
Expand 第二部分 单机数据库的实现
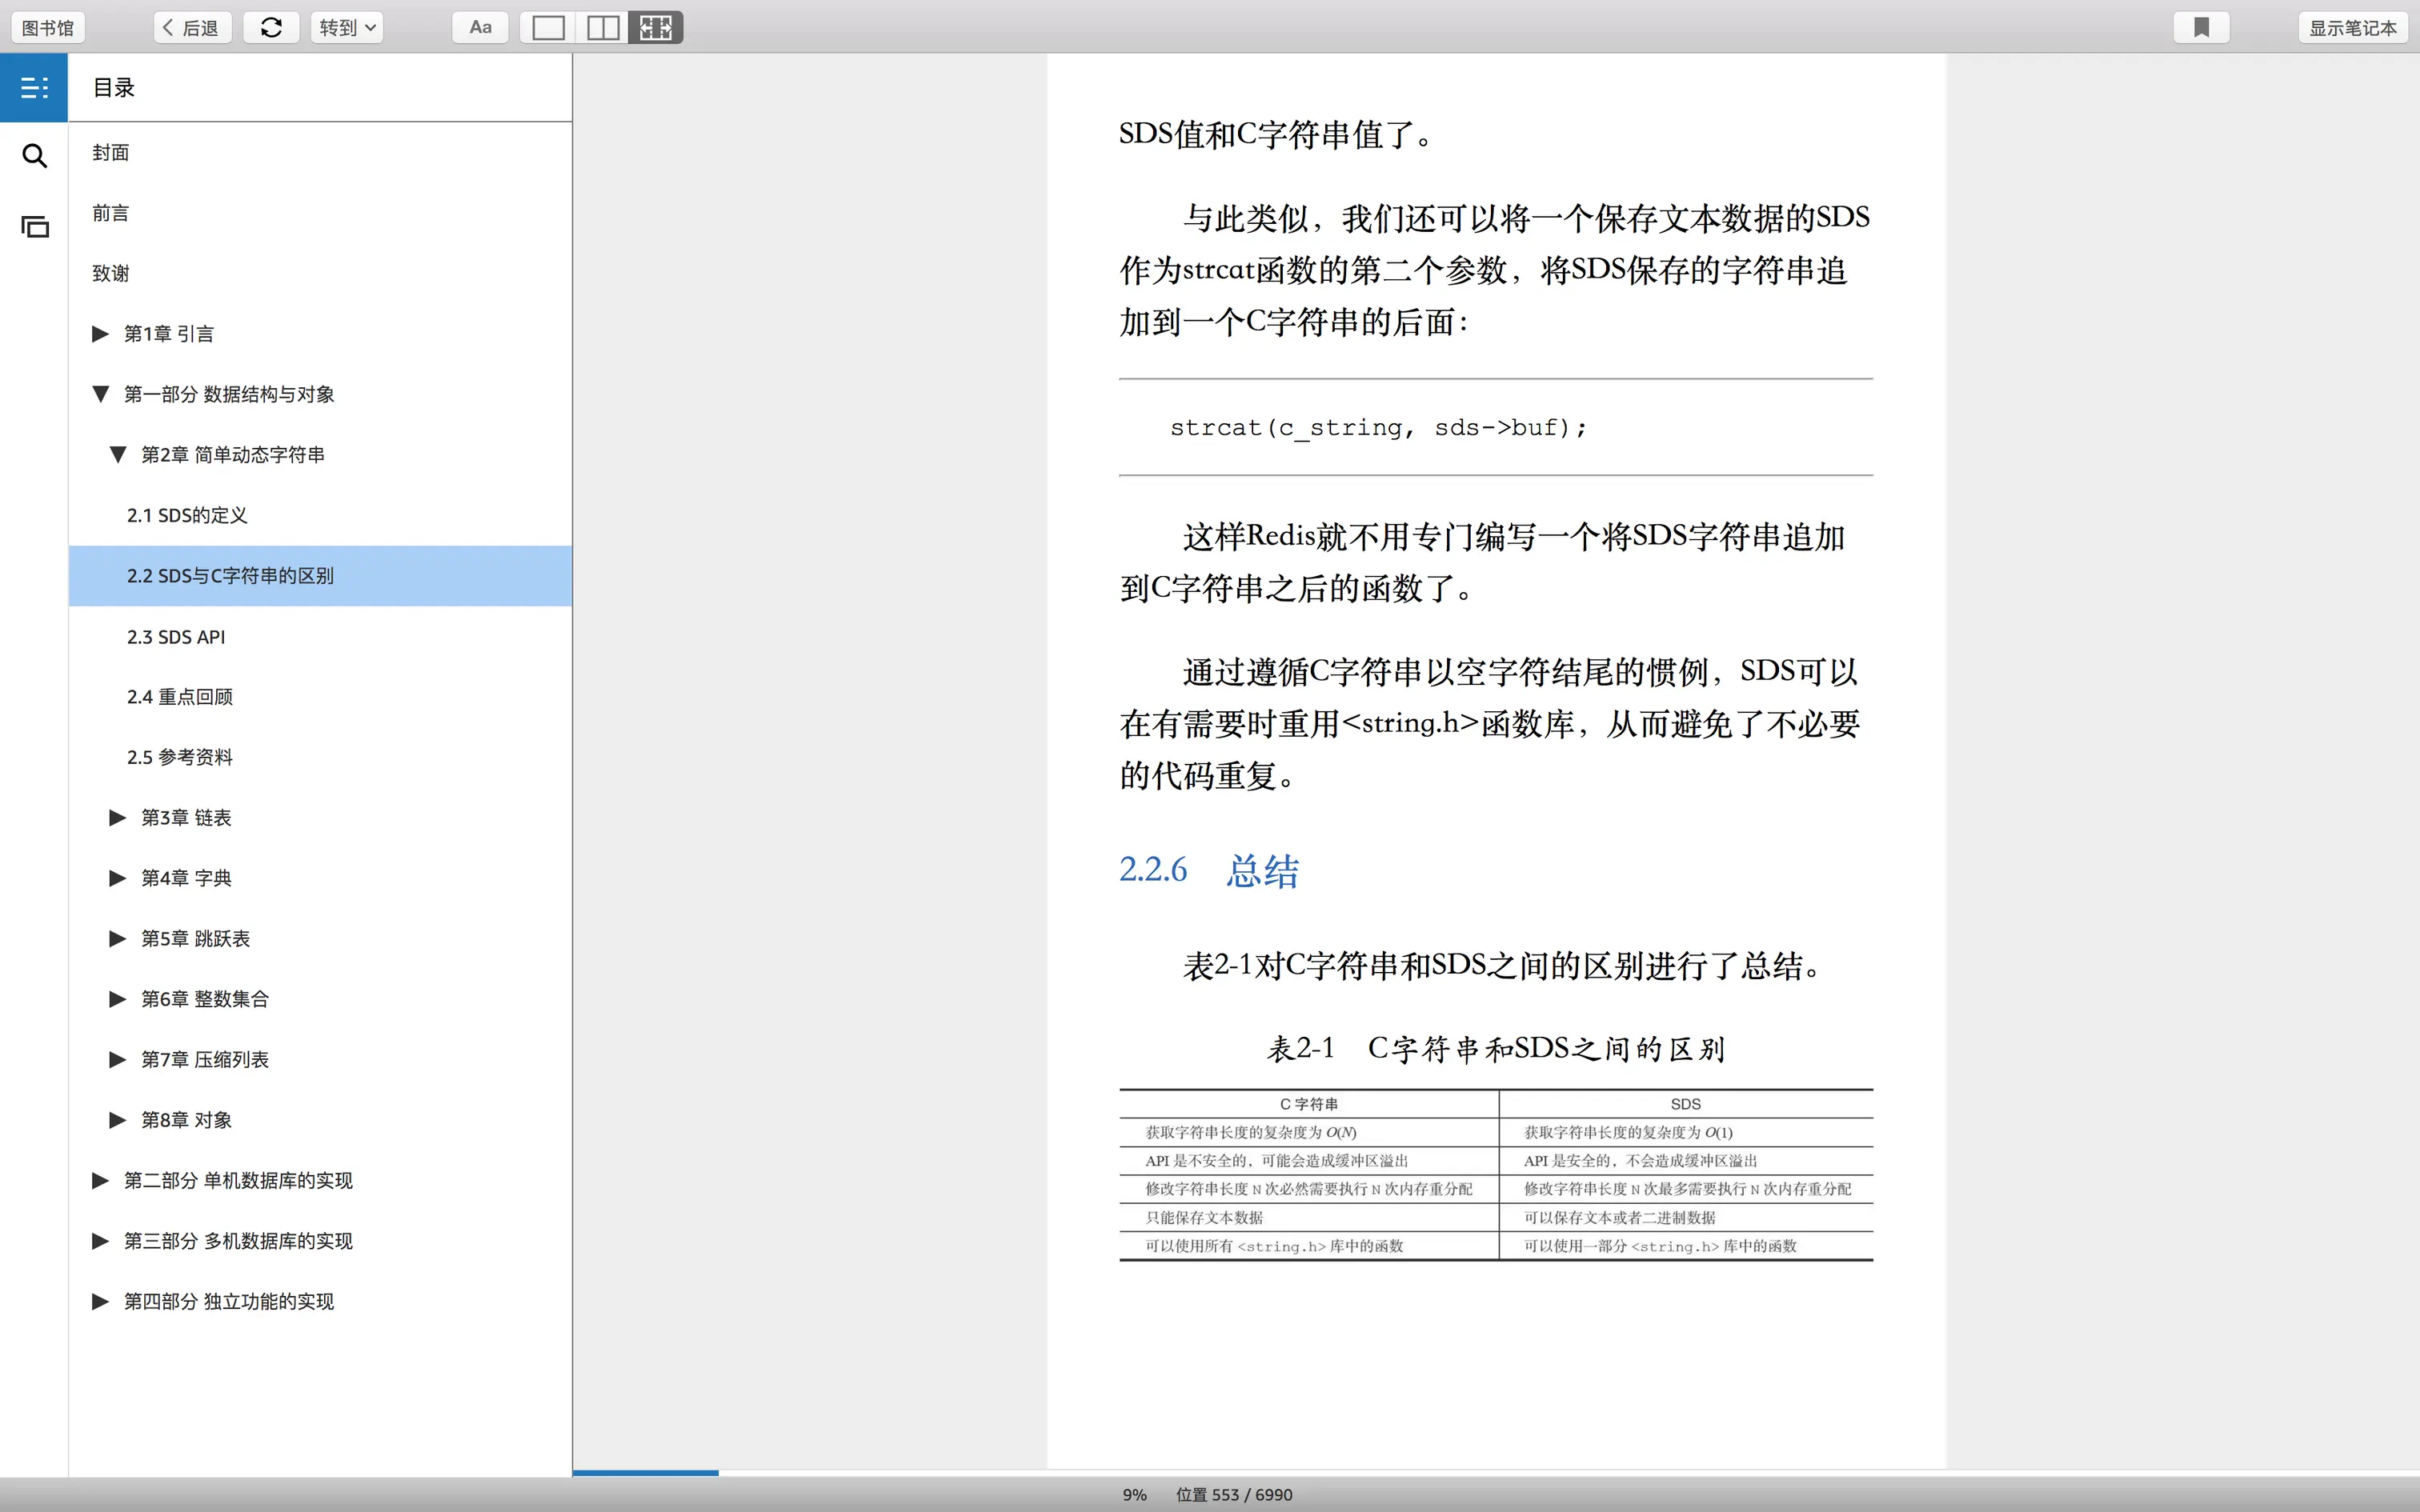(100, 1181)
